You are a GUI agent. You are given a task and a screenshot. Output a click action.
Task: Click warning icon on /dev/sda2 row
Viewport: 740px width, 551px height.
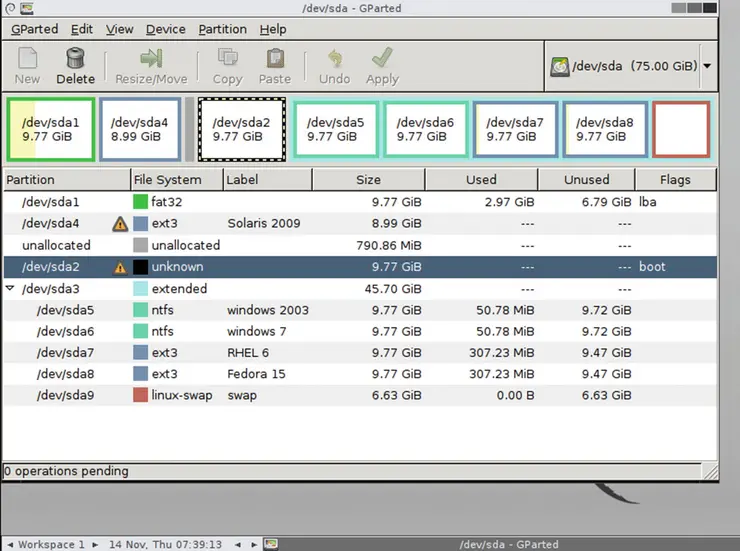click(120, 267)
